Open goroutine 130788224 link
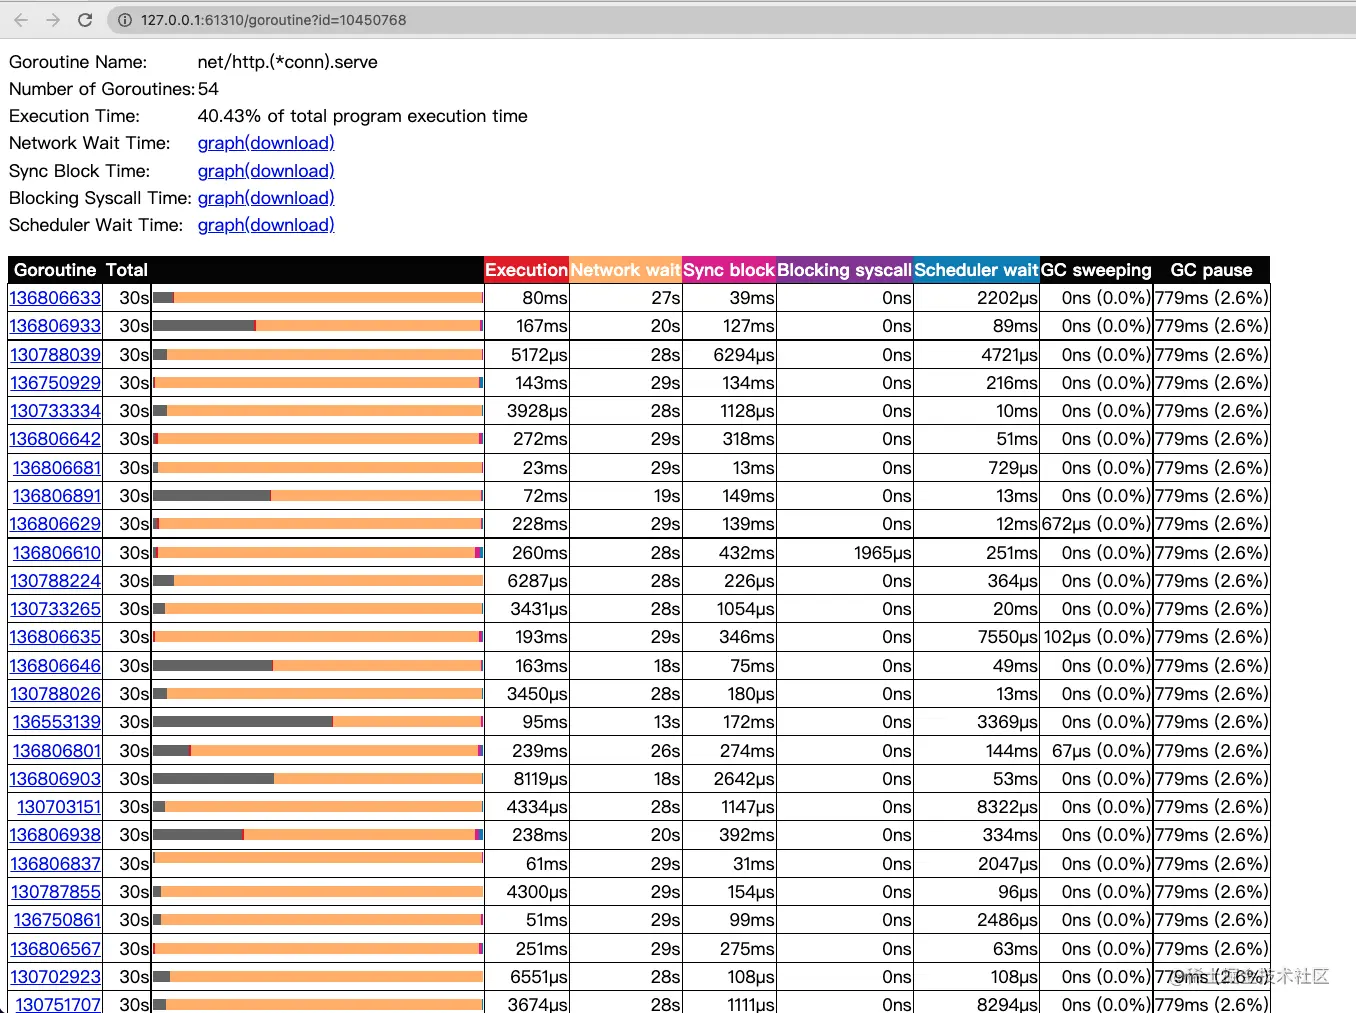This screenshot has height=1013, width=1356. pyautogui.click(x=55, y=581)
